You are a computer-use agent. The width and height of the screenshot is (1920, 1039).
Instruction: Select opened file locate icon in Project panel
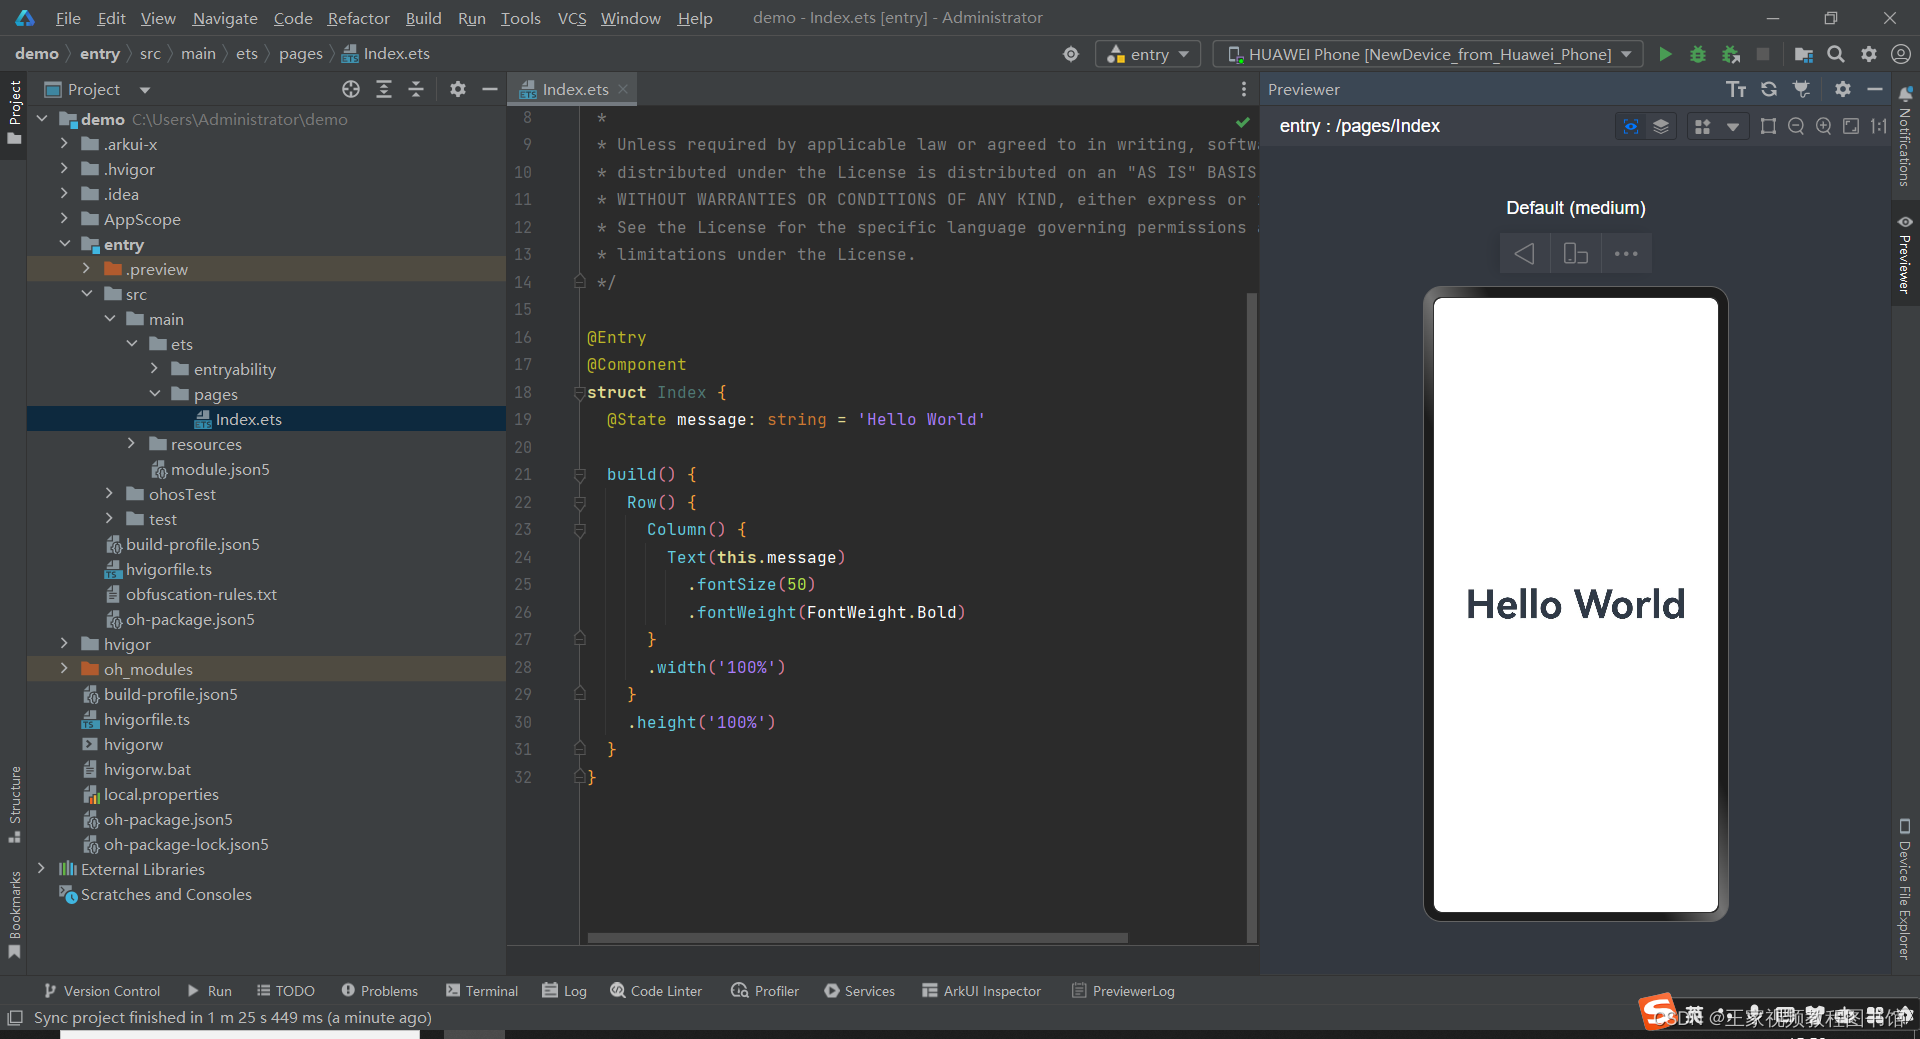click(351, 89)
